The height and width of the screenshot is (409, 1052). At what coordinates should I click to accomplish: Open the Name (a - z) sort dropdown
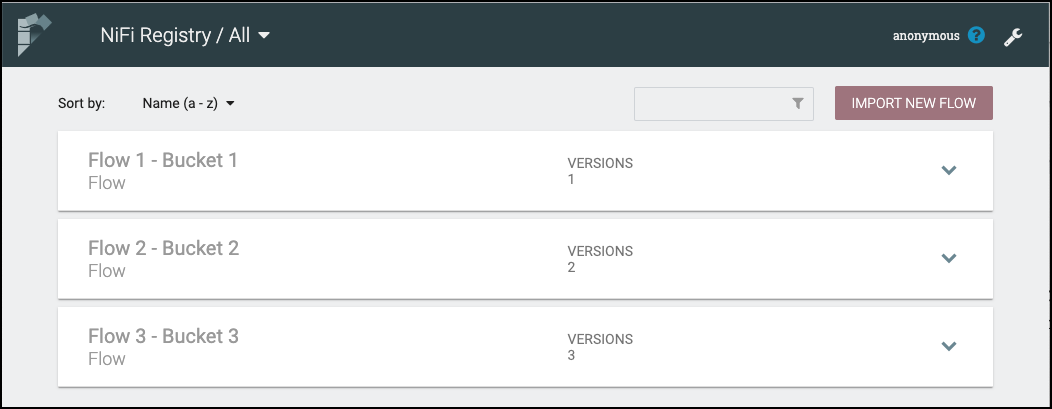coord(188,103)
